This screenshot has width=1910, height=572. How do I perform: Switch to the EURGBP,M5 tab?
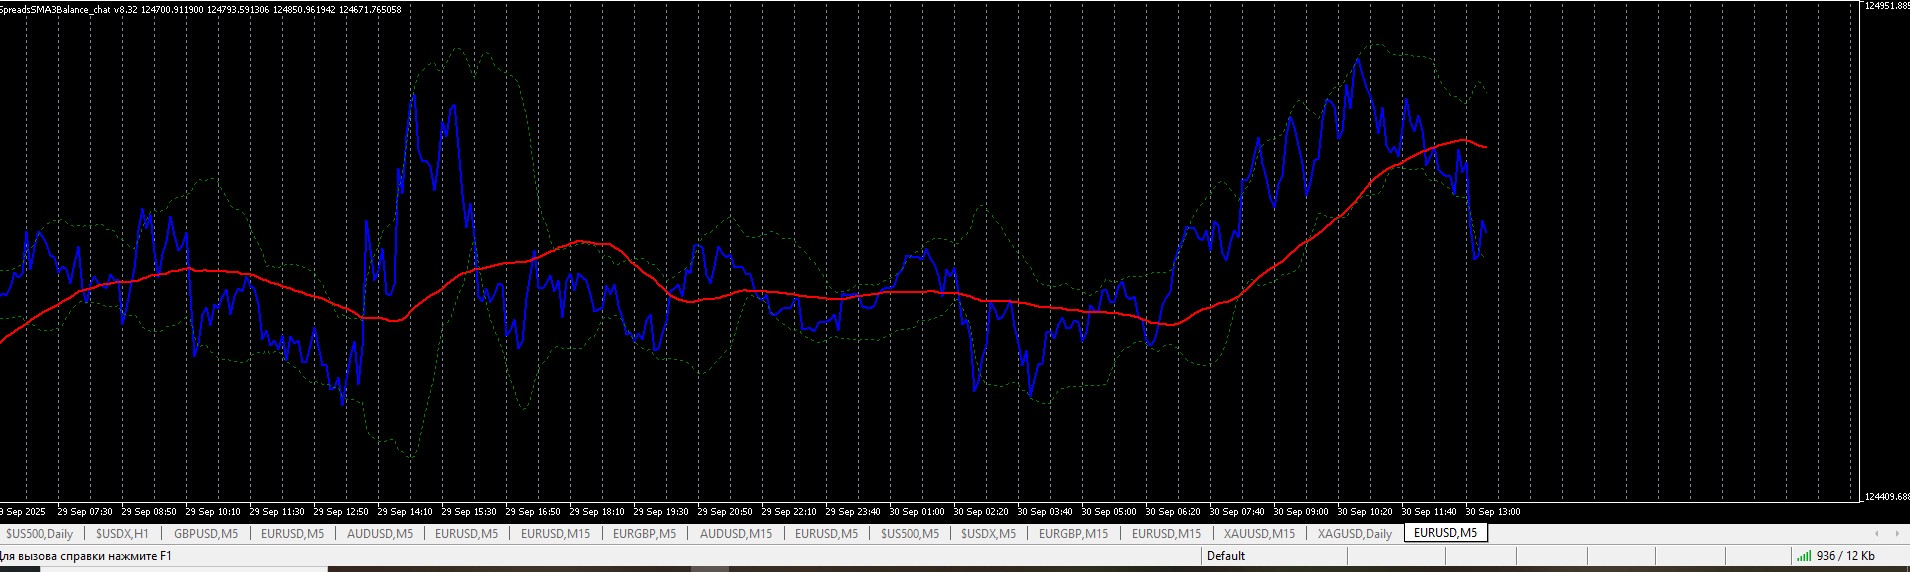pyautogui.click(x=644, y=534)
